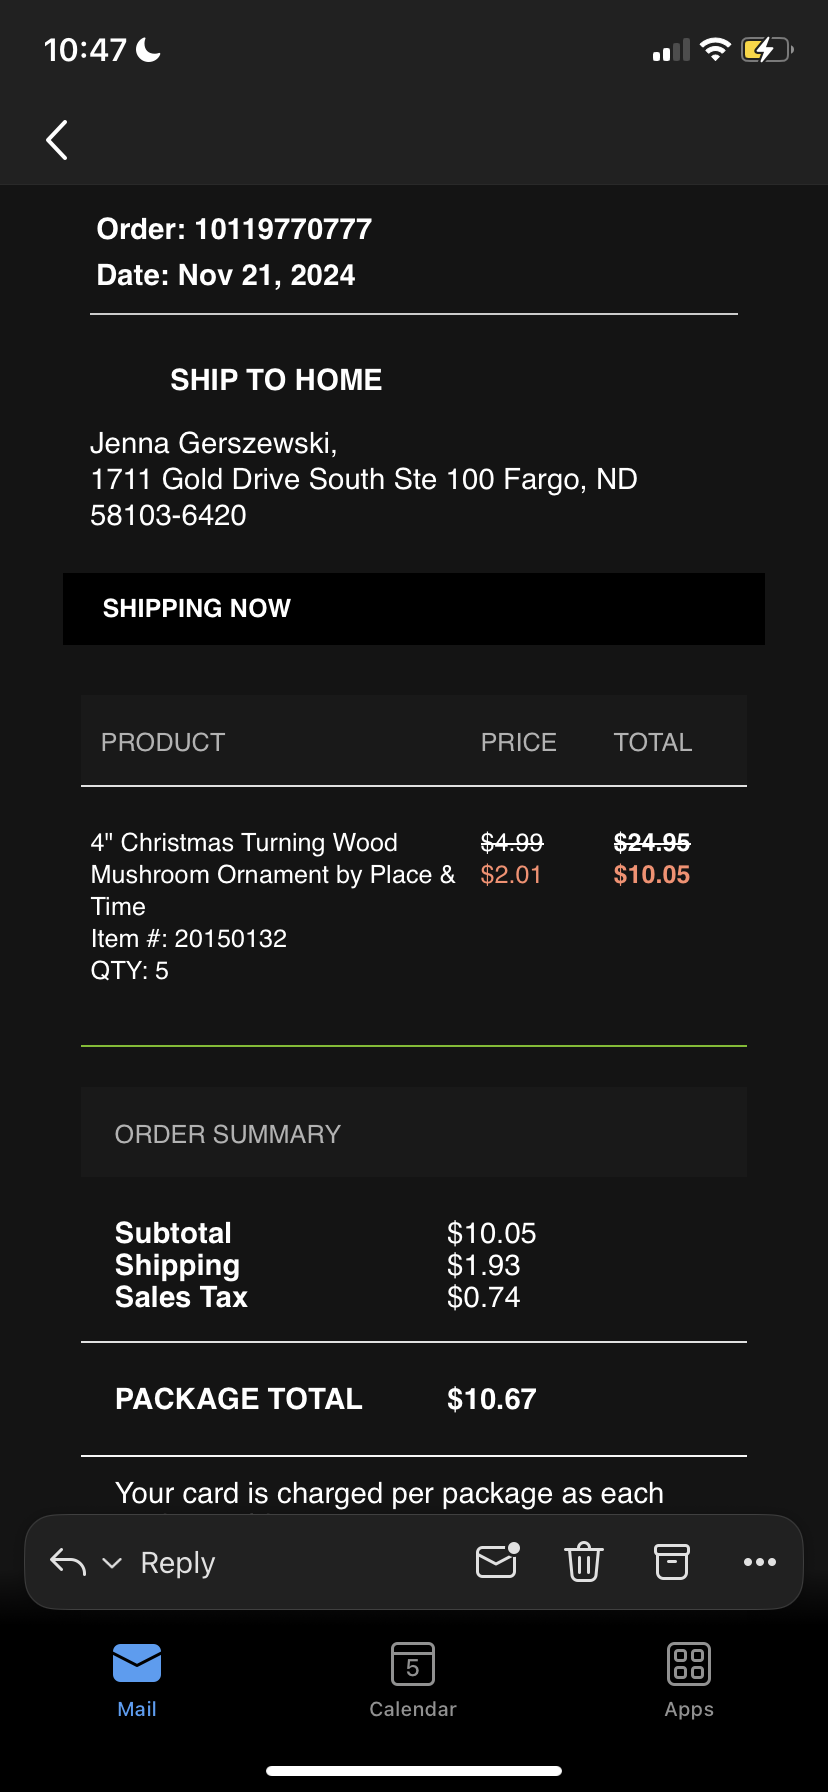Tap the Fargo shipping address
The width and height of the screenshot is (828, 1792).
tap(364, 480)
